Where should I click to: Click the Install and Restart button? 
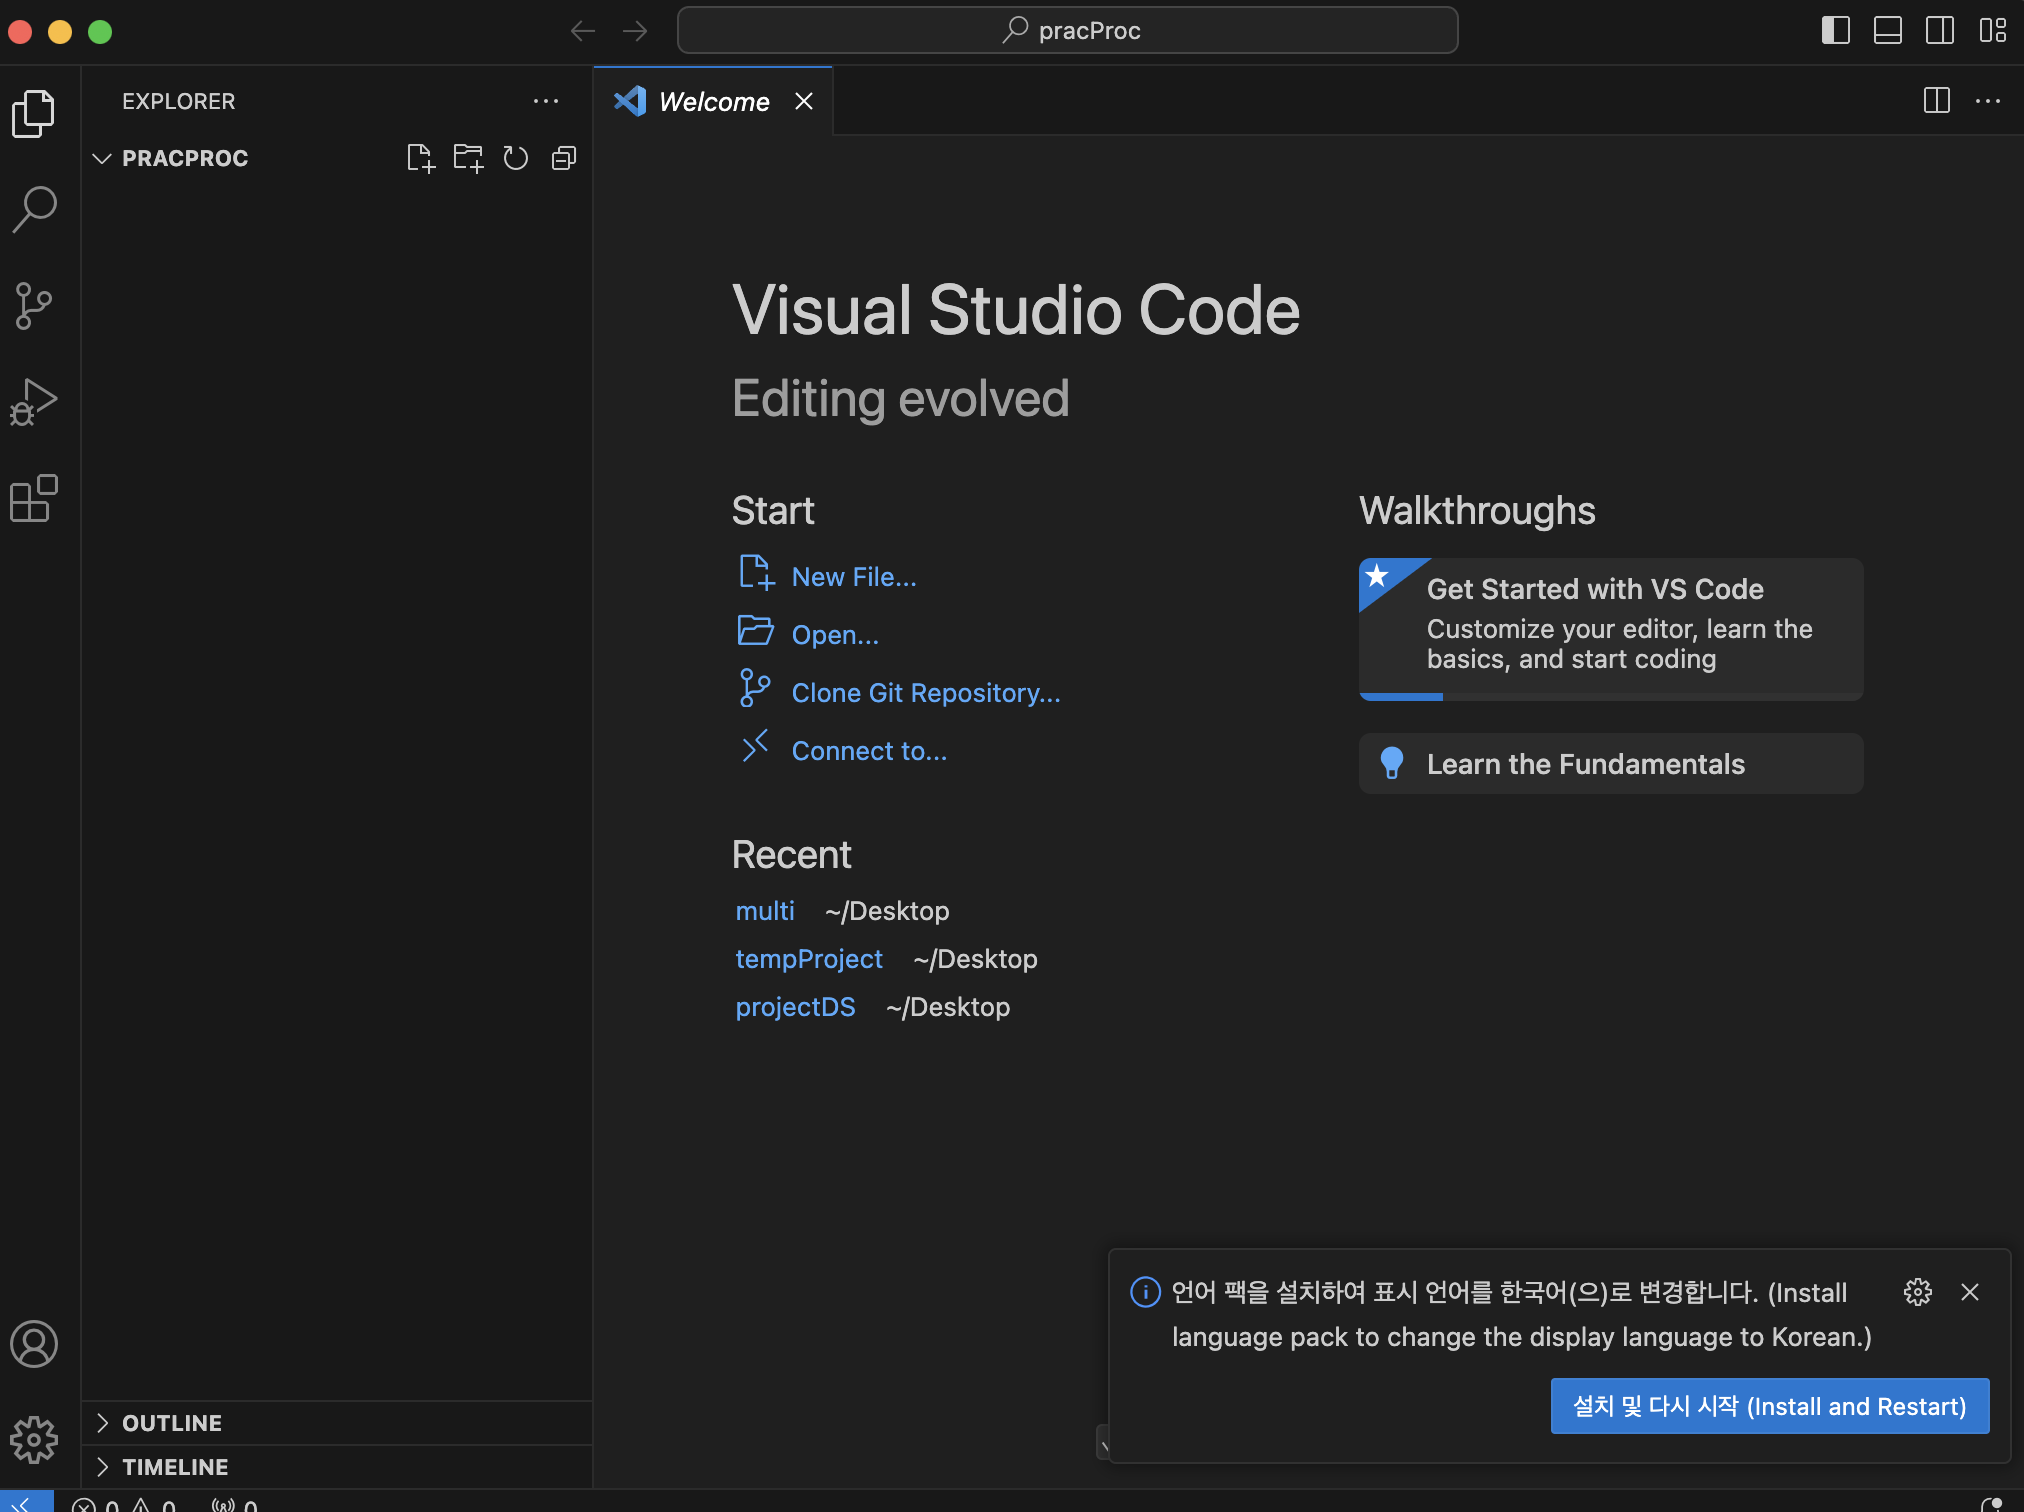click(1769, 1406)
